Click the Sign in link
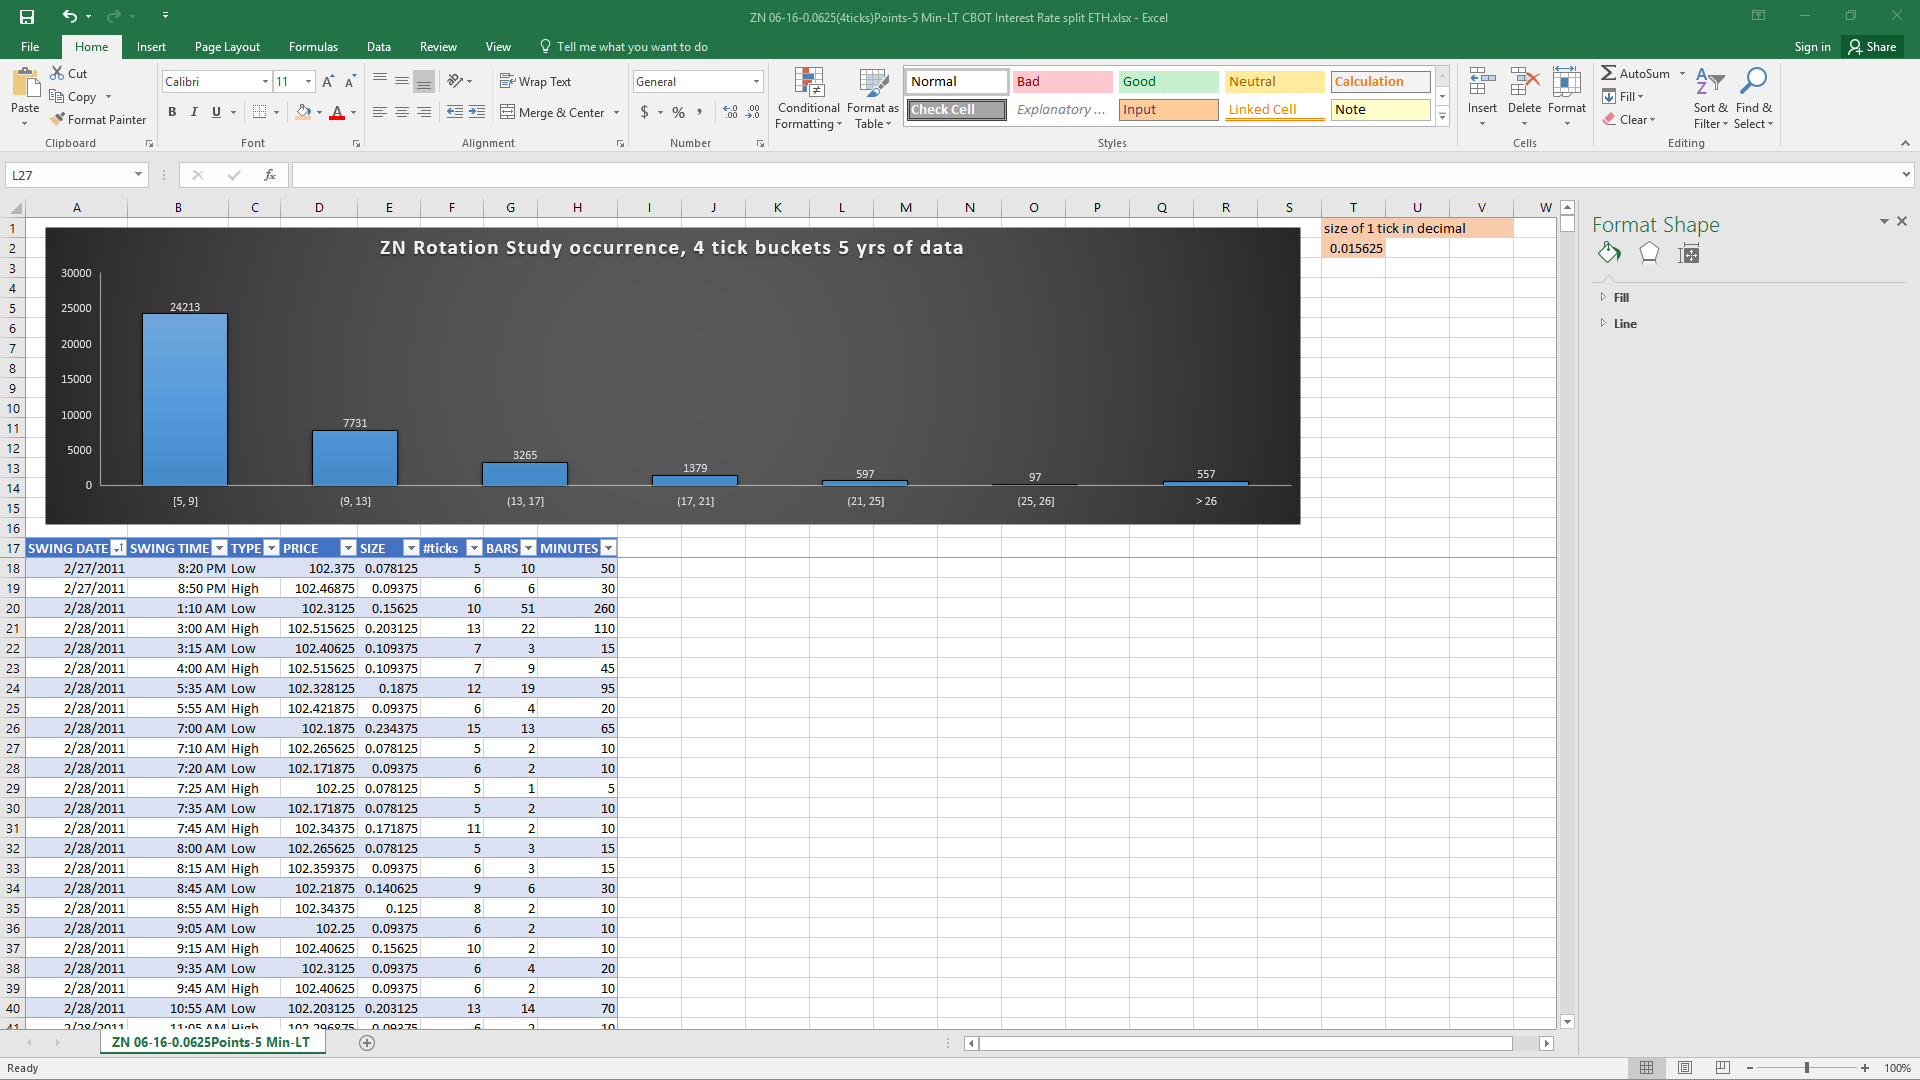The image size is (1920, 1080). pyautogui.click(x=1812, y=46)
